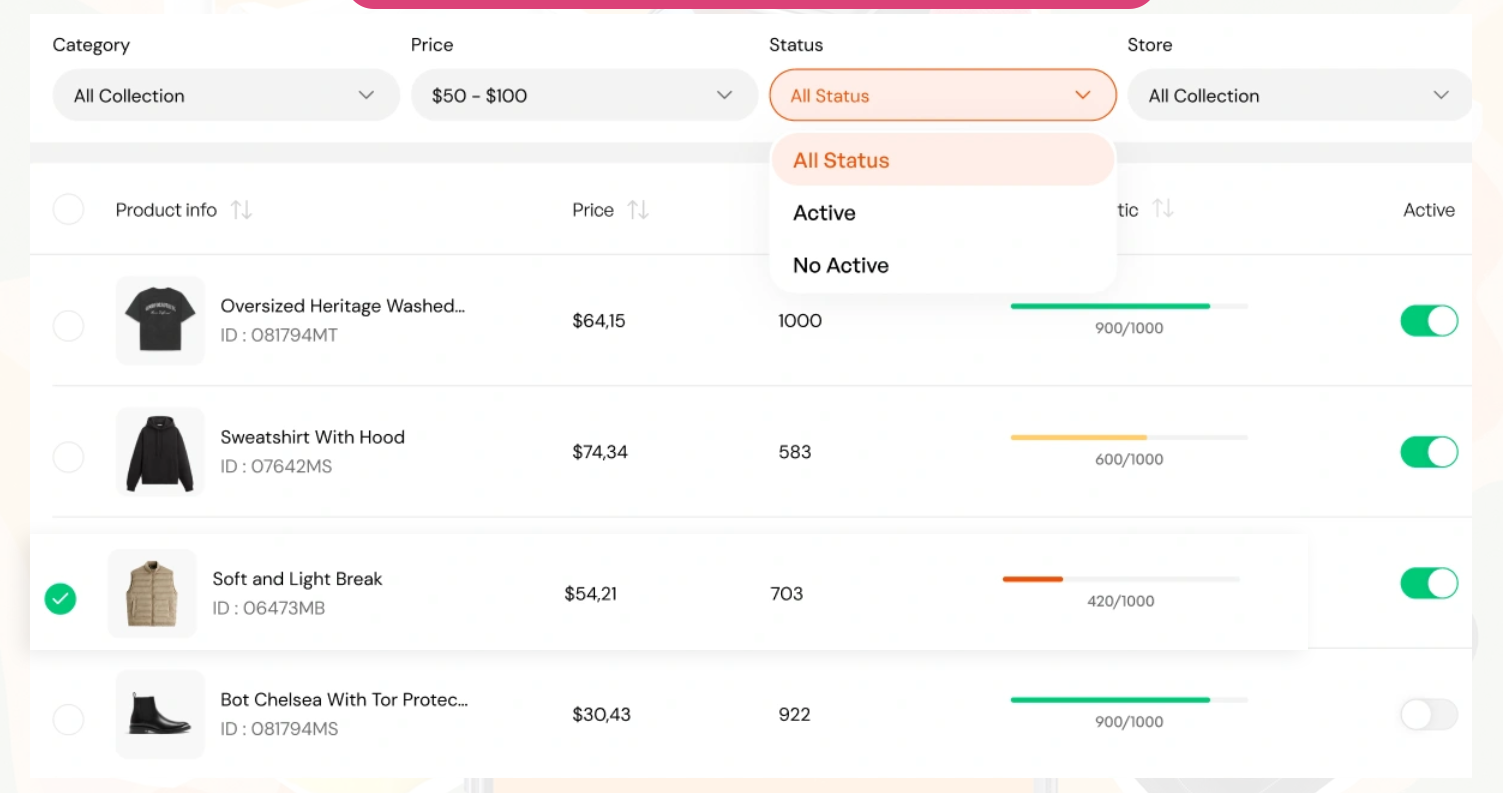Select the Bot Chelsea row checkbox
The height and width of the screenshot is (793, 1503).
pyautogui.click(x=68, y=719)
